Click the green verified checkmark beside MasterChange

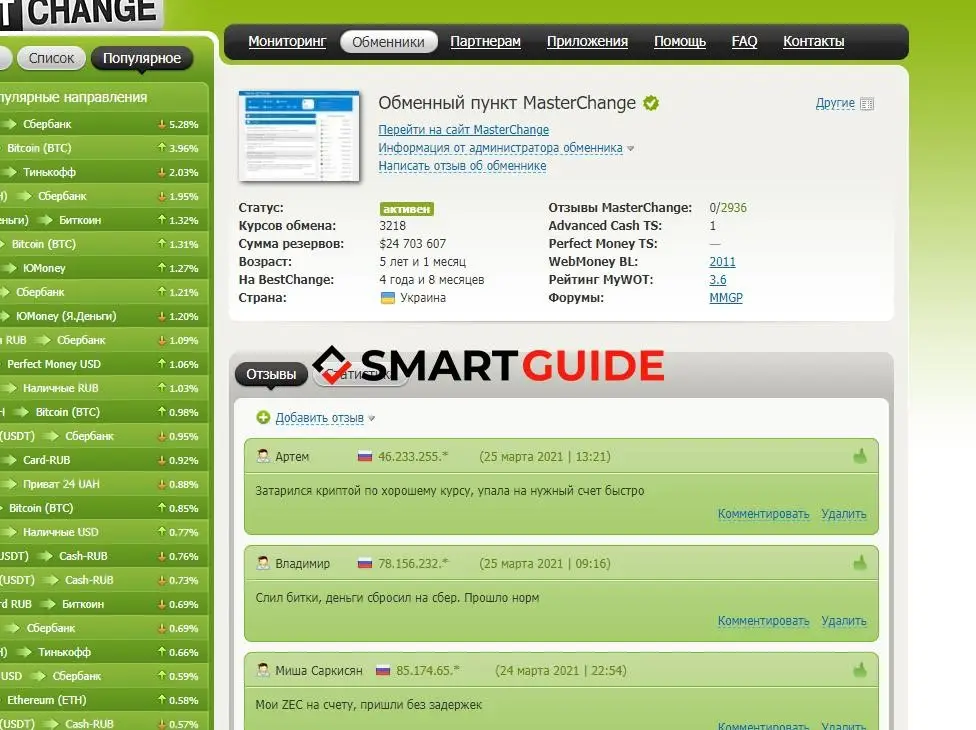651,103
